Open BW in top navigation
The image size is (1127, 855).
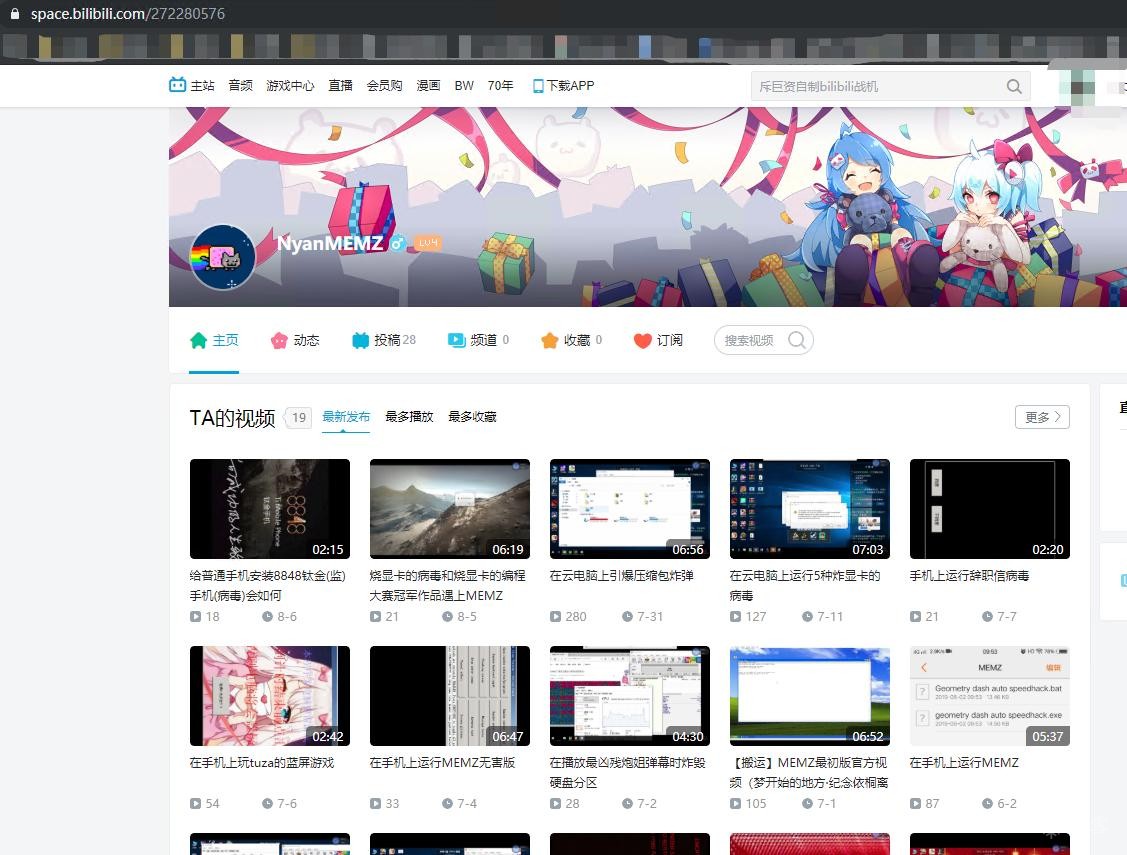464,86
